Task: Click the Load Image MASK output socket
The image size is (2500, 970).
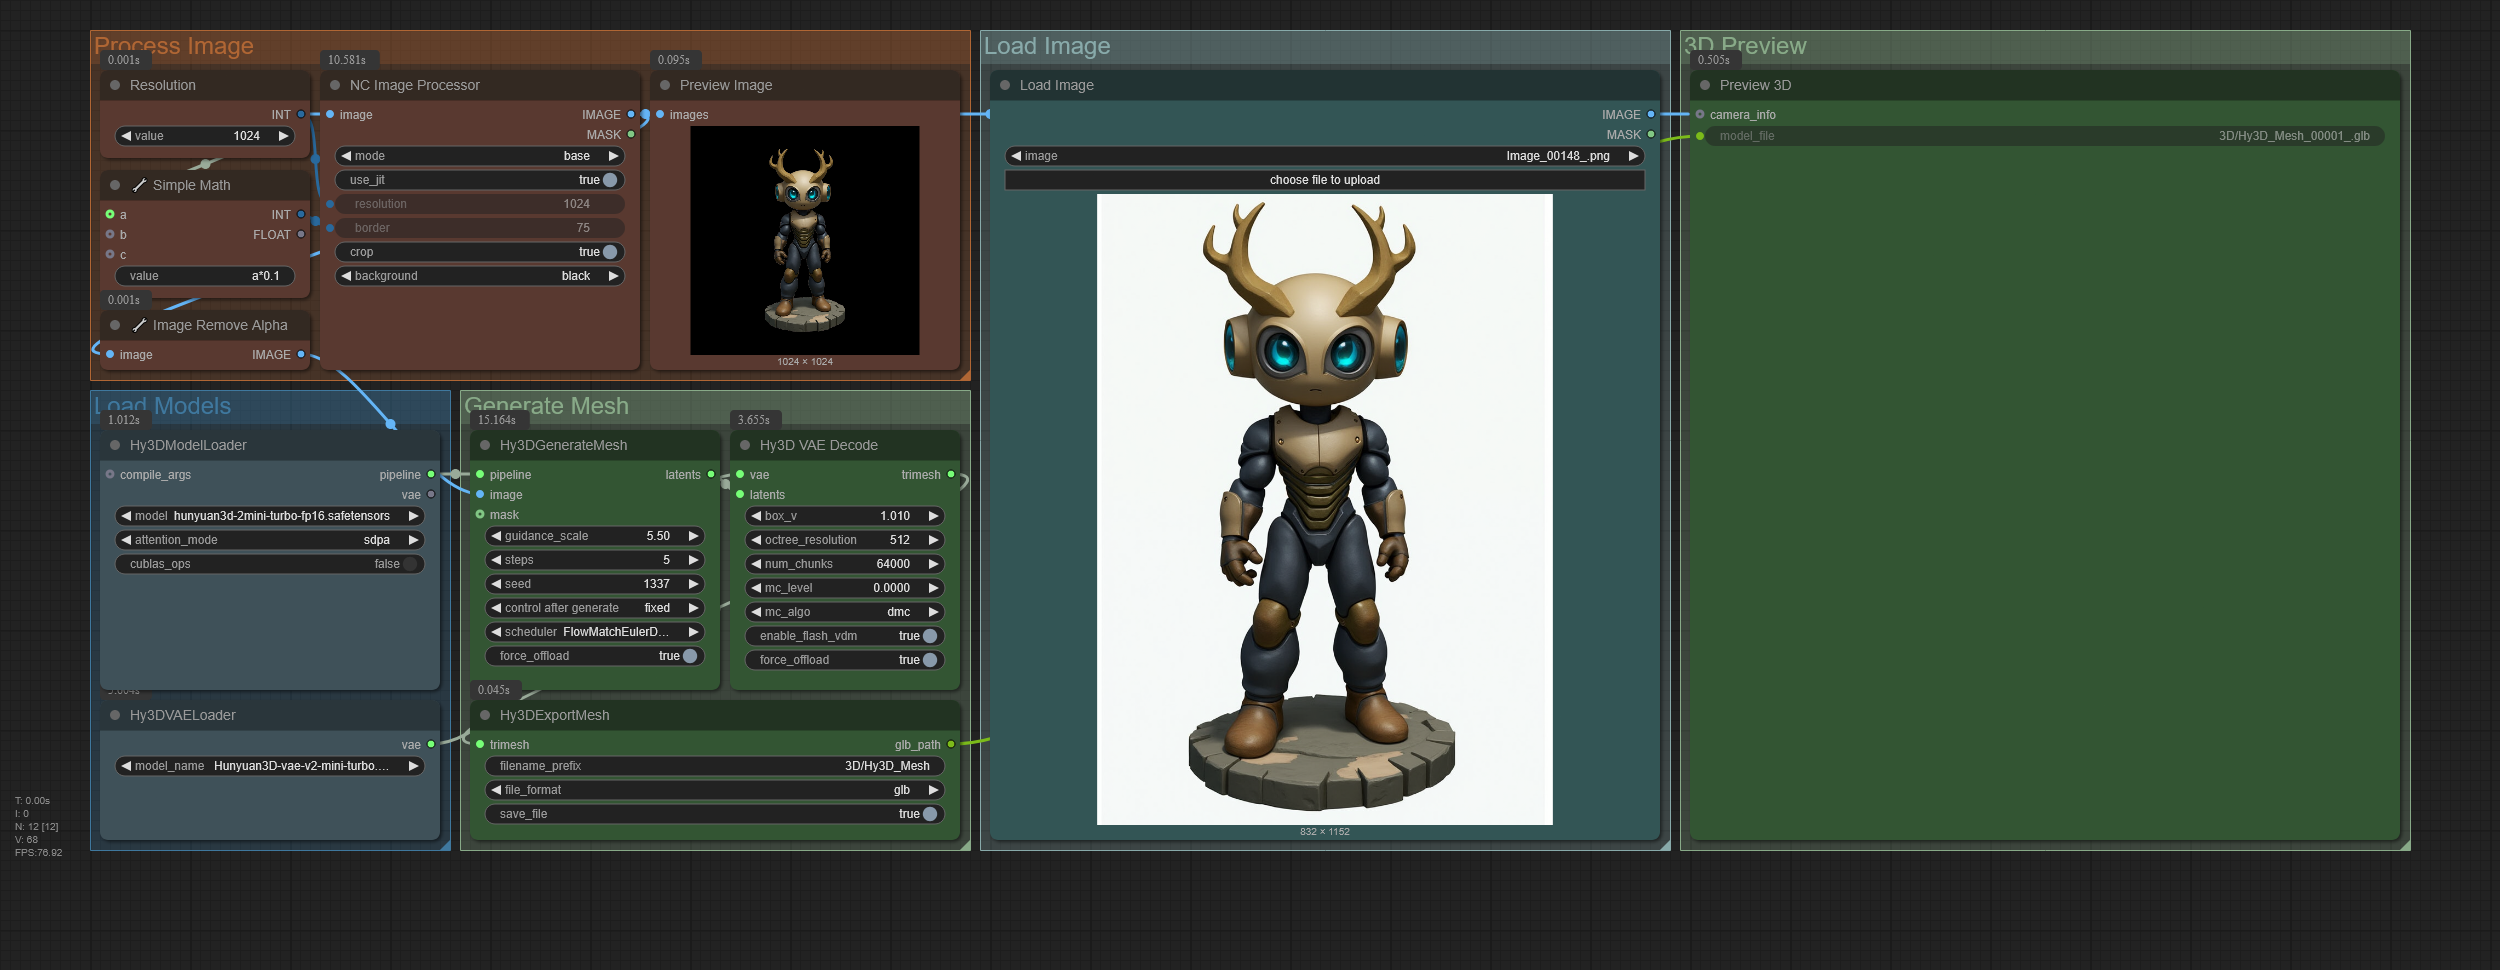Action: (1651, 135)
